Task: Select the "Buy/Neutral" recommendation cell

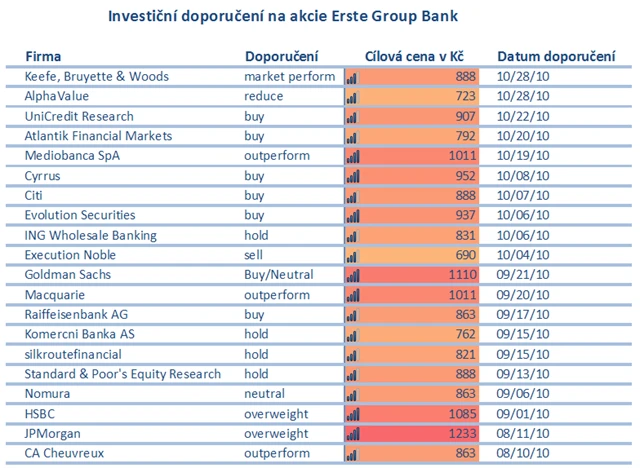Action: coord(279,275)
